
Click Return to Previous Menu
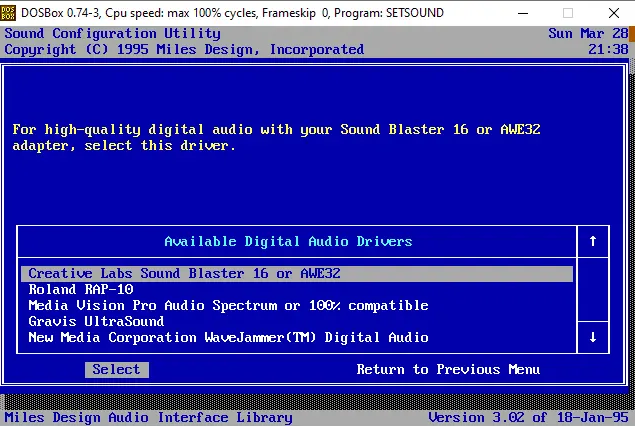(x=448, y=369)
